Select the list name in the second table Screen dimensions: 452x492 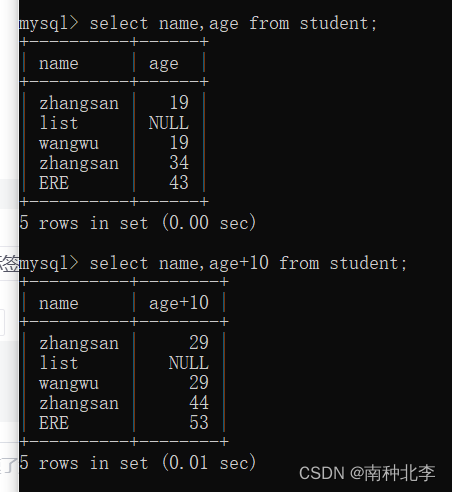59,363
